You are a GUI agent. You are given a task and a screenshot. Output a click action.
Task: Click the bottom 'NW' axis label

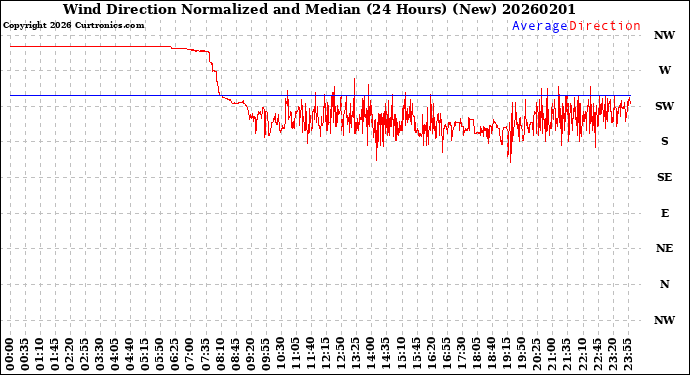point(664,320)
